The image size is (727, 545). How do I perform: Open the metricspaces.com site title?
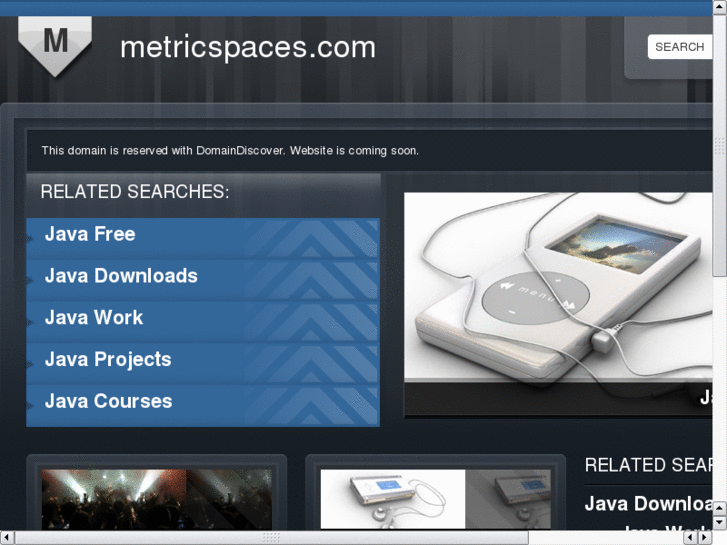(x=248, y=47)
